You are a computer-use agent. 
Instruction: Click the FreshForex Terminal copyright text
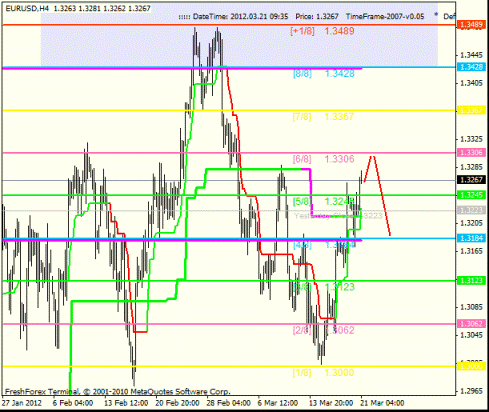point(117,392)
